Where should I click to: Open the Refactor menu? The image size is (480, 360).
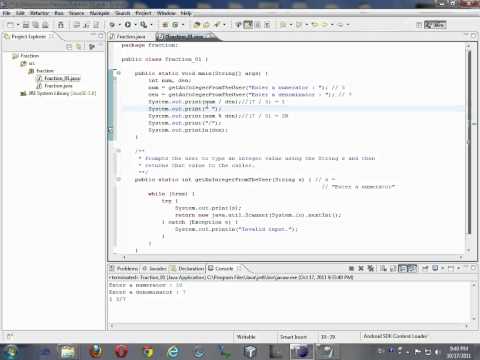(40, 13)
